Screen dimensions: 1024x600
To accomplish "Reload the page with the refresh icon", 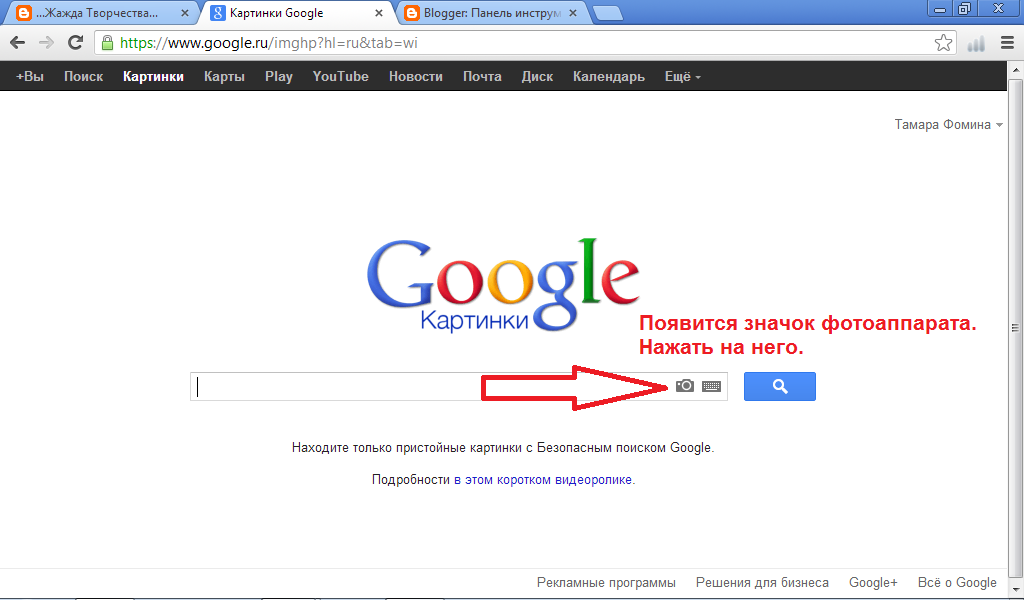I will pos(76,43).
